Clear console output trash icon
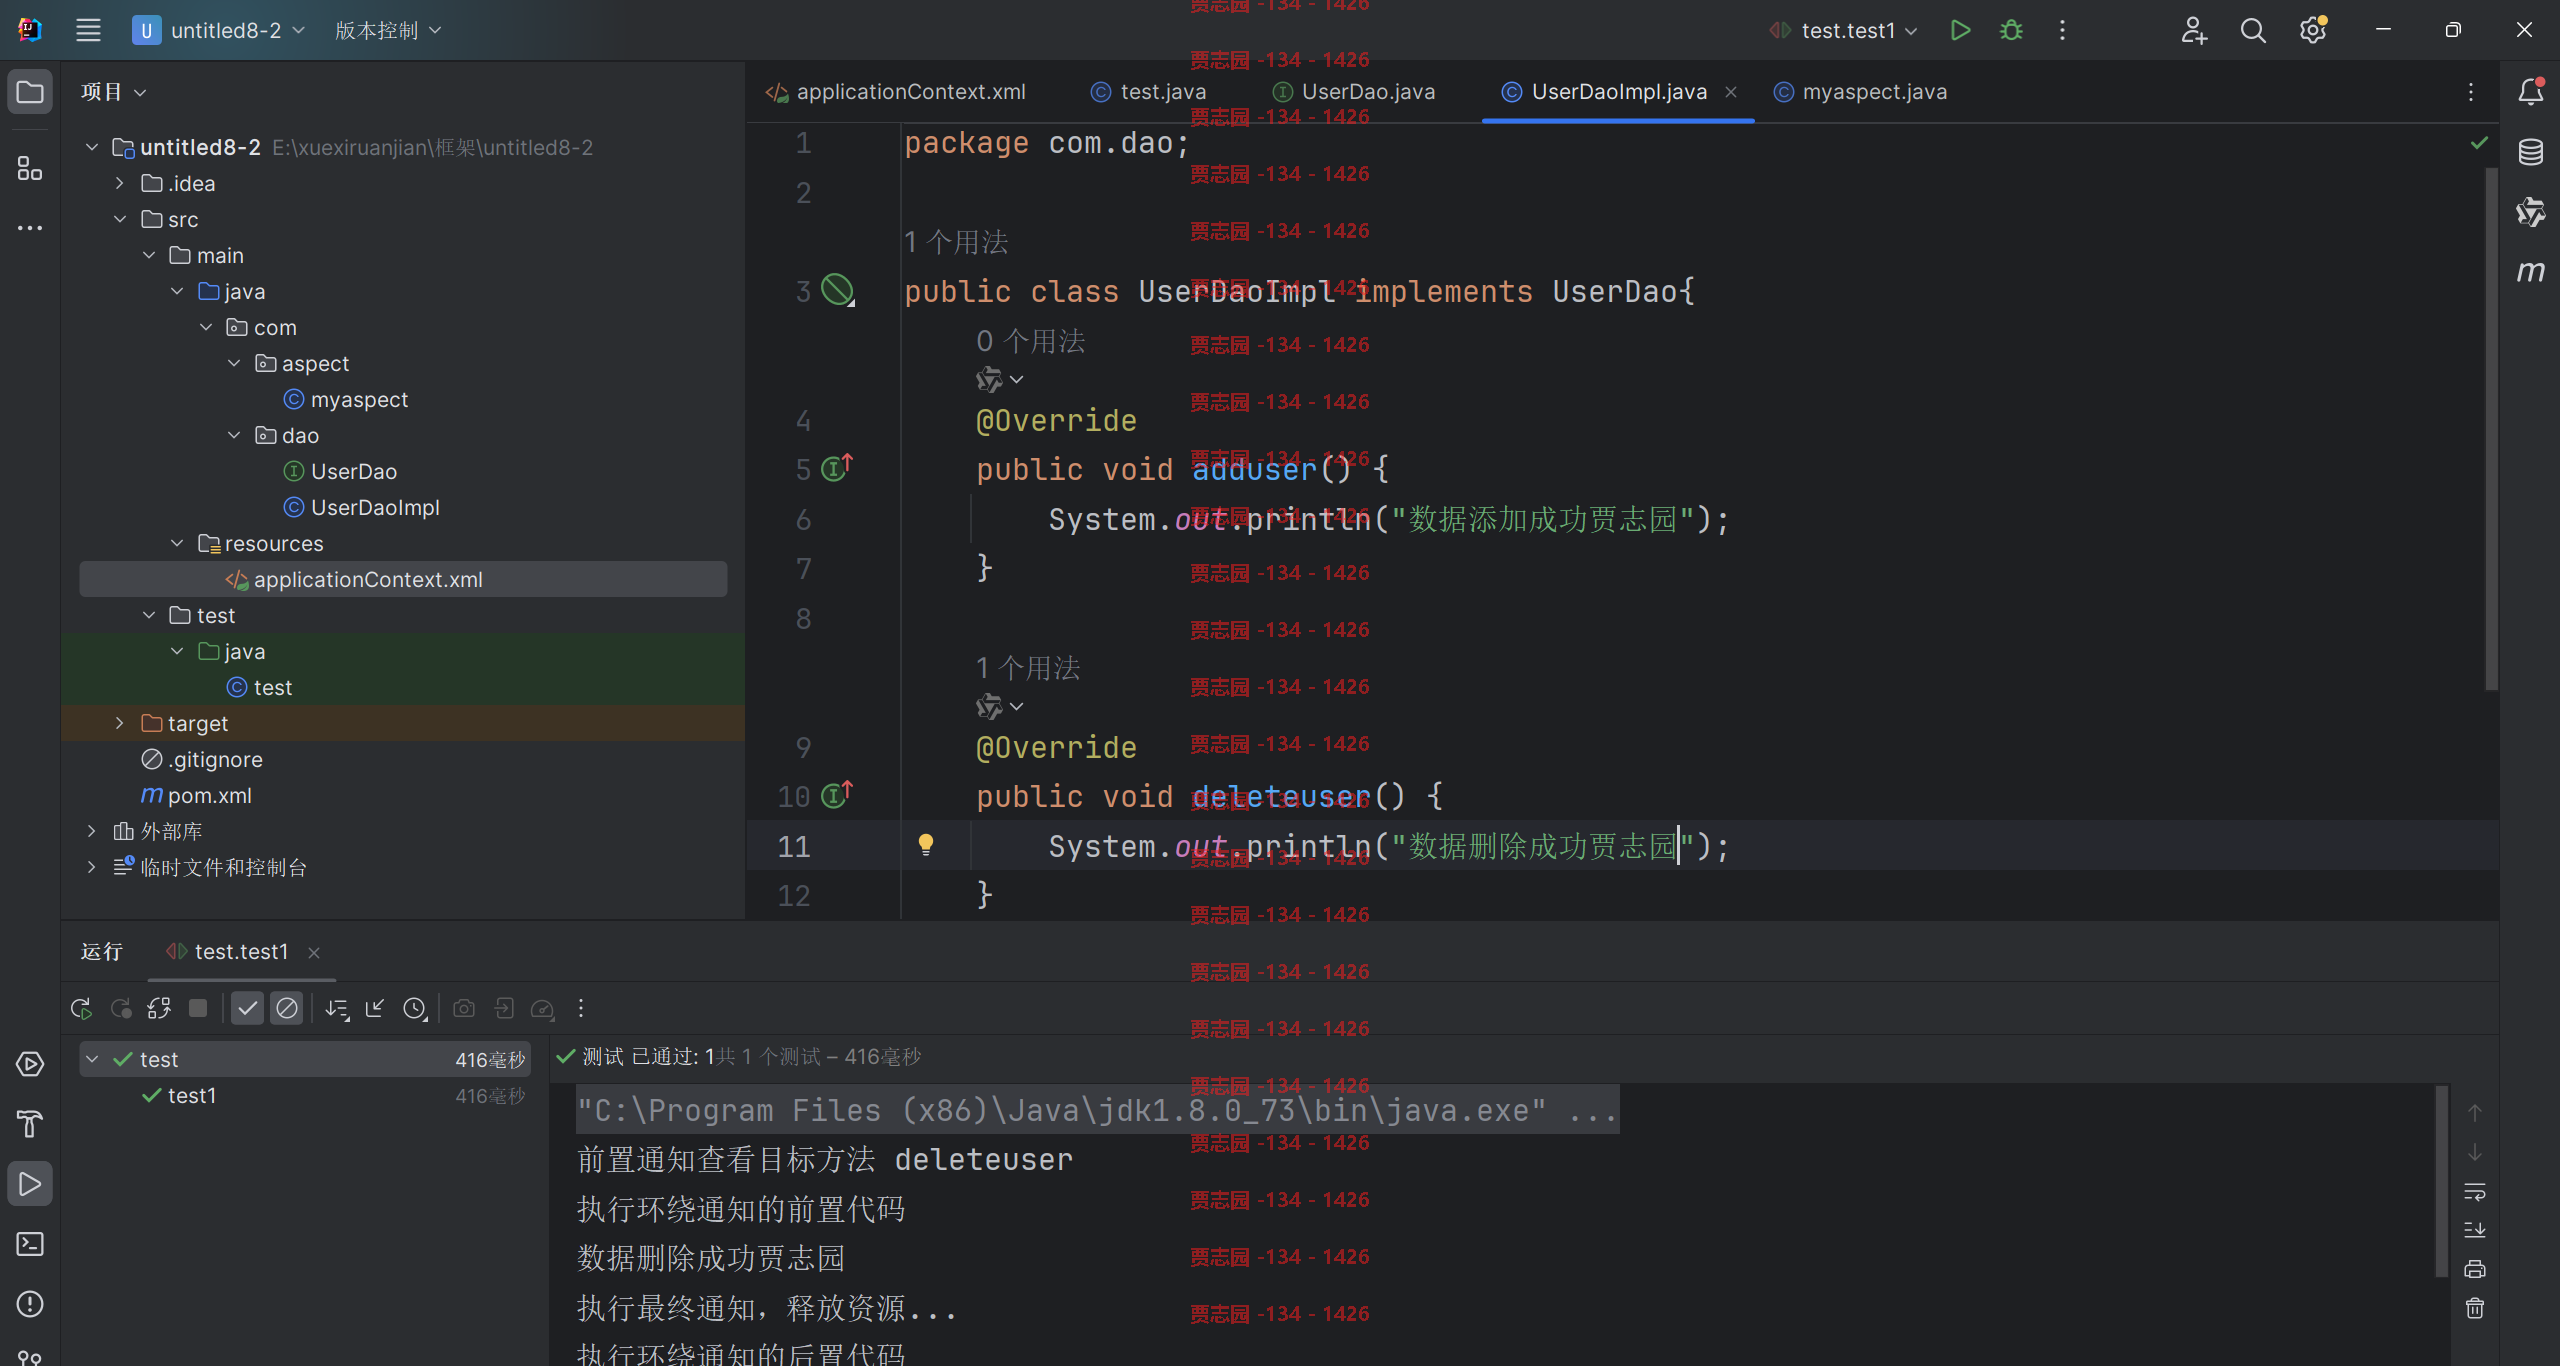Screen dimensions: 2560x1366 [x=2475, y=1308]
